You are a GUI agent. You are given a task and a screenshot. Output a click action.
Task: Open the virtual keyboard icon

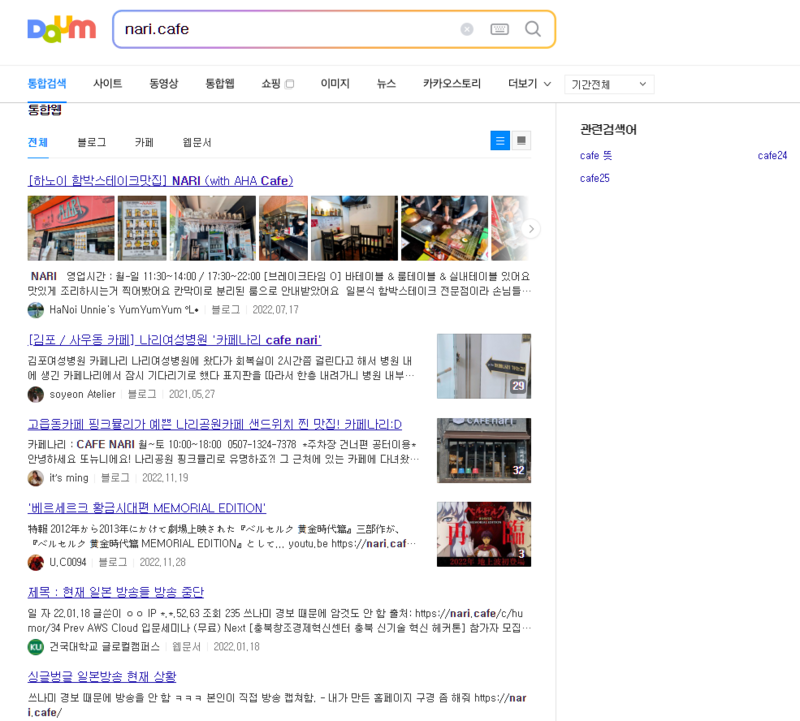[499, 29]
